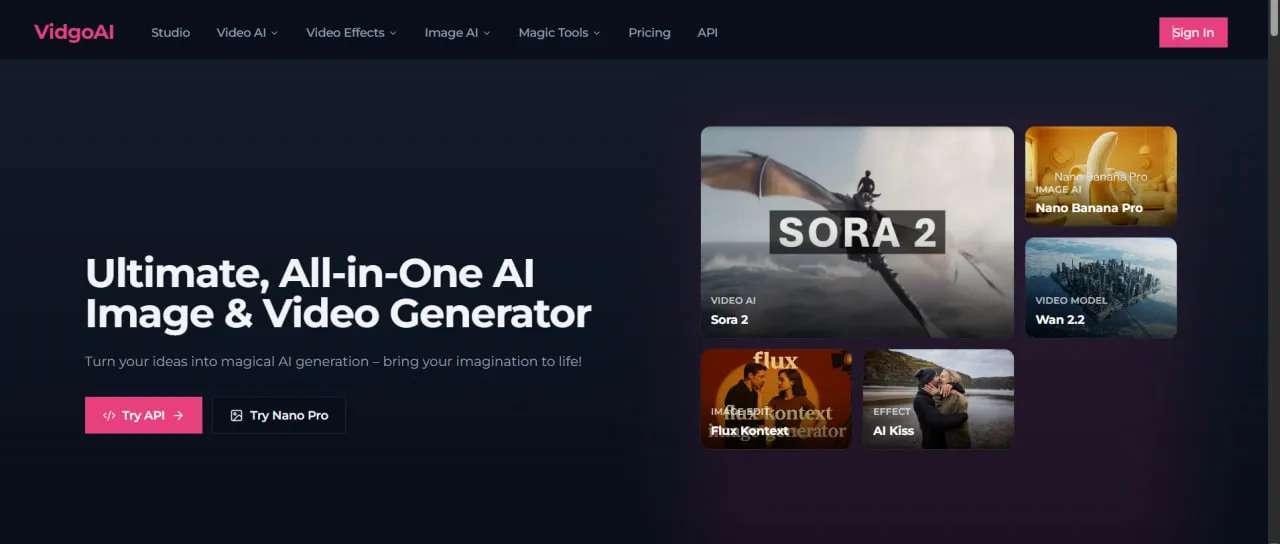Open the Wan 2.2 video model card

[x=1101, y=287]
